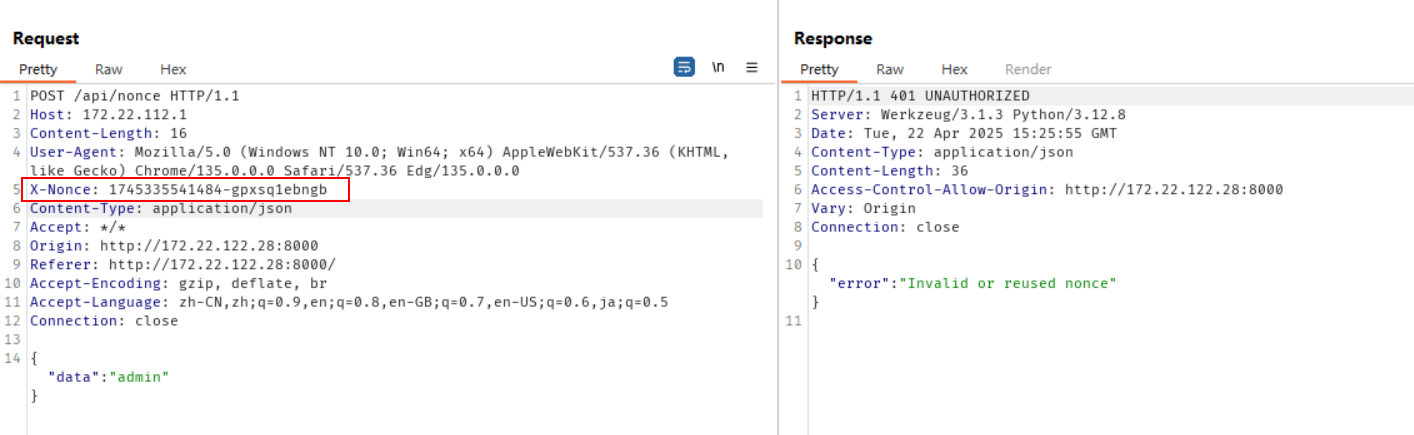This screenshot has width=1414, height=435.
Task: Toggle the request pretty-print wrap icon
Action: 684,68
